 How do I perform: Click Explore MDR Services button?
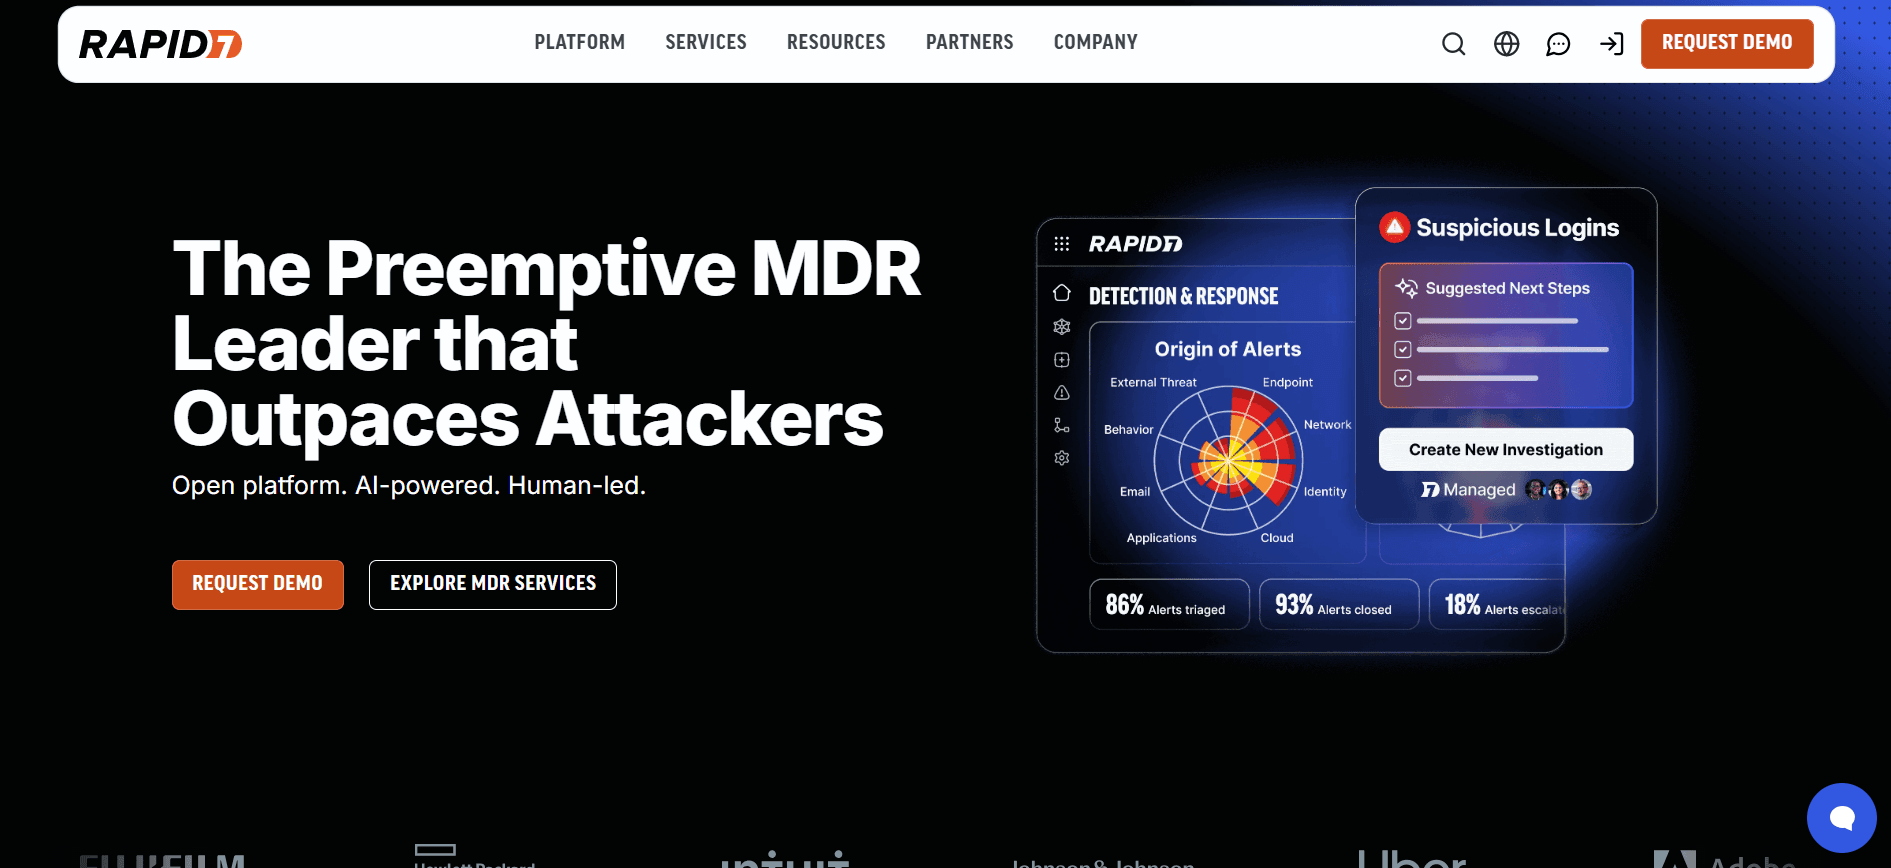tap(493, 584)
